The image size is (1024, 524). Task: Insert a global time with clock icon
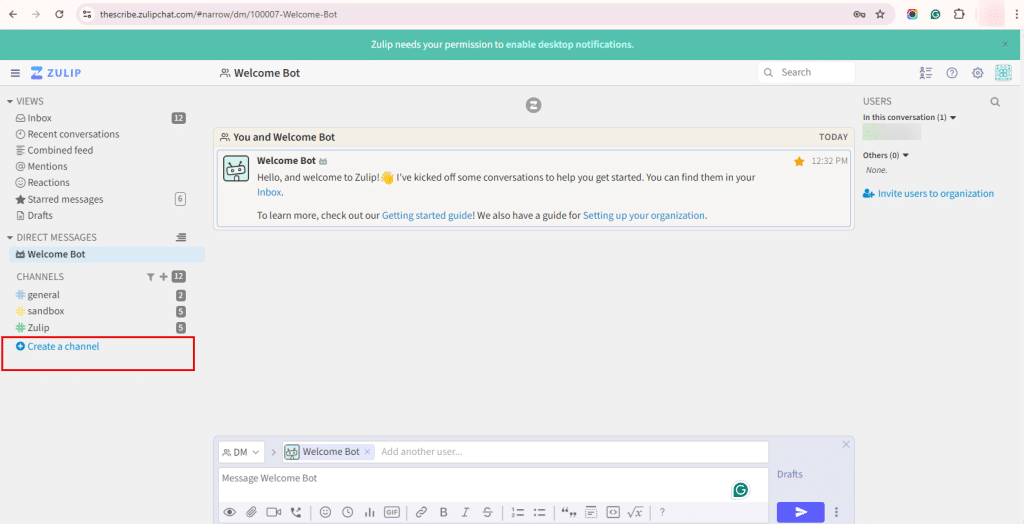[x=347, y=512]
